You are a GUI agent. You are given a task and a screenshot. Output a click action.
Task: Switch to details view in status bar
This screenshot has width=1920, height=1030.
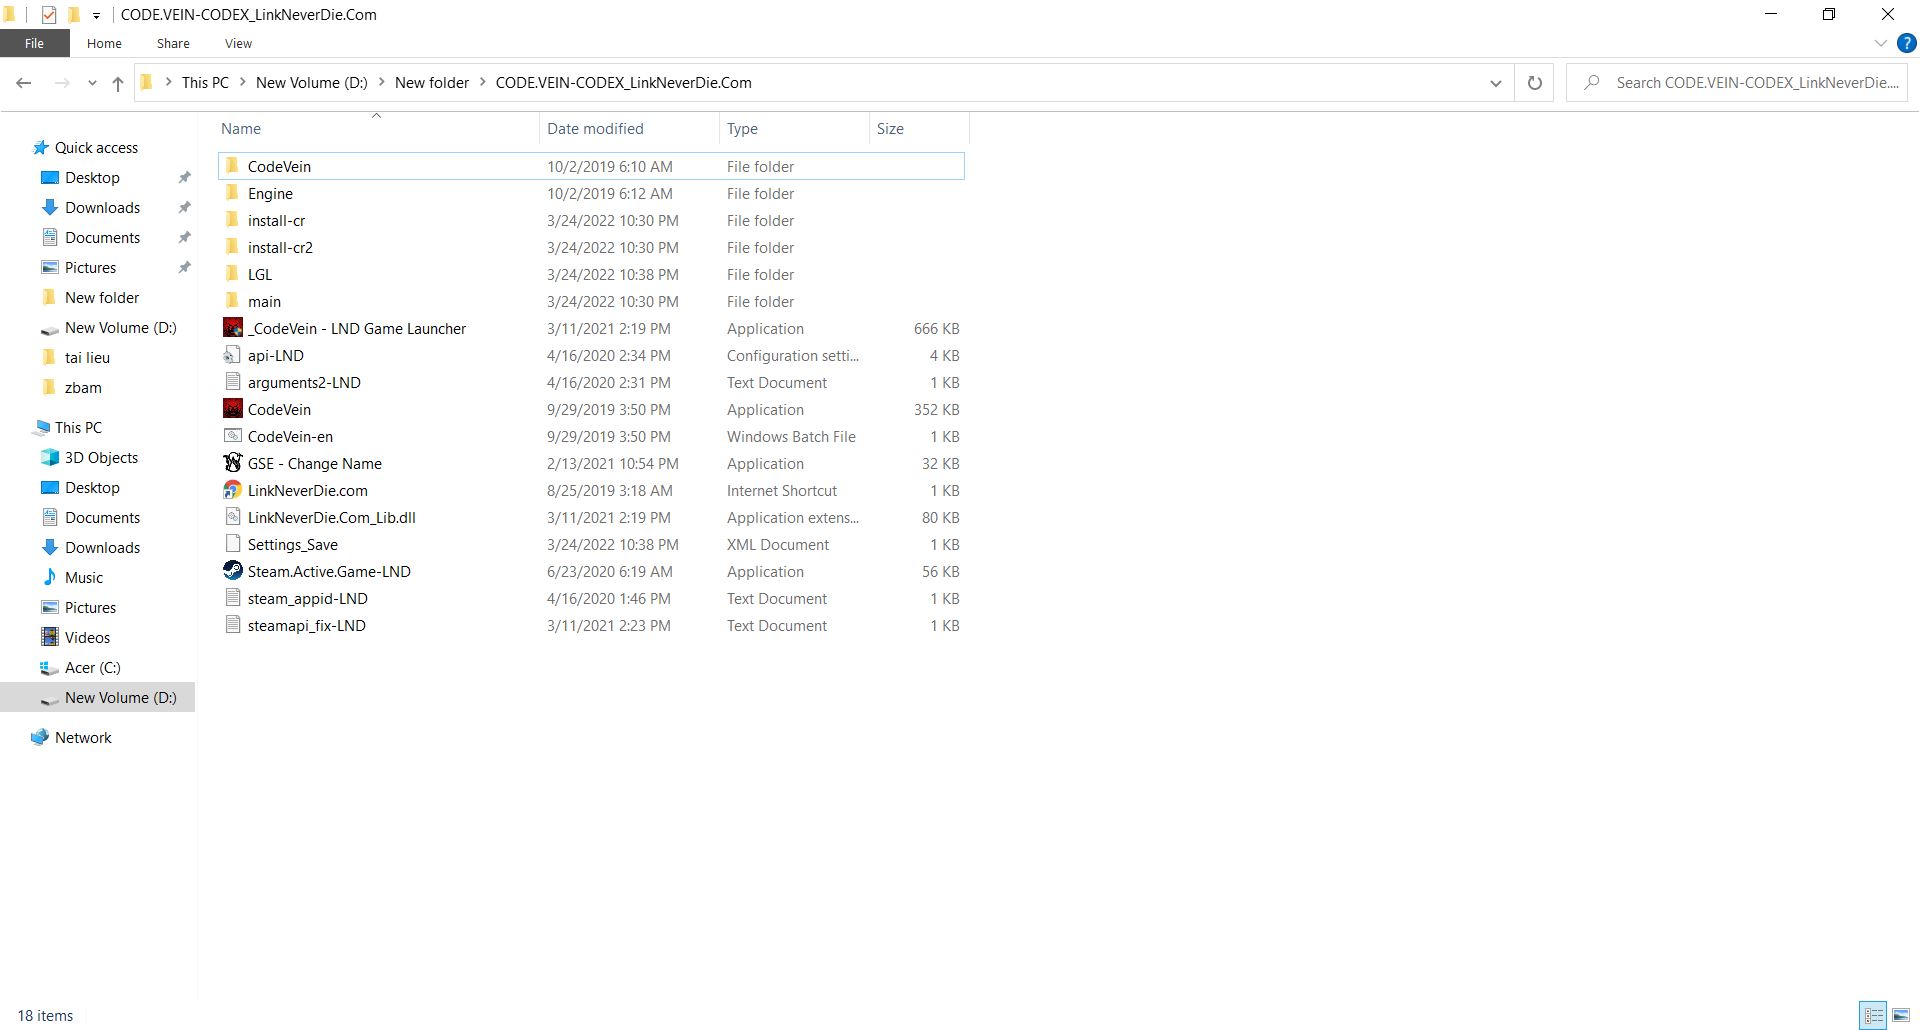[1873, 1015]
